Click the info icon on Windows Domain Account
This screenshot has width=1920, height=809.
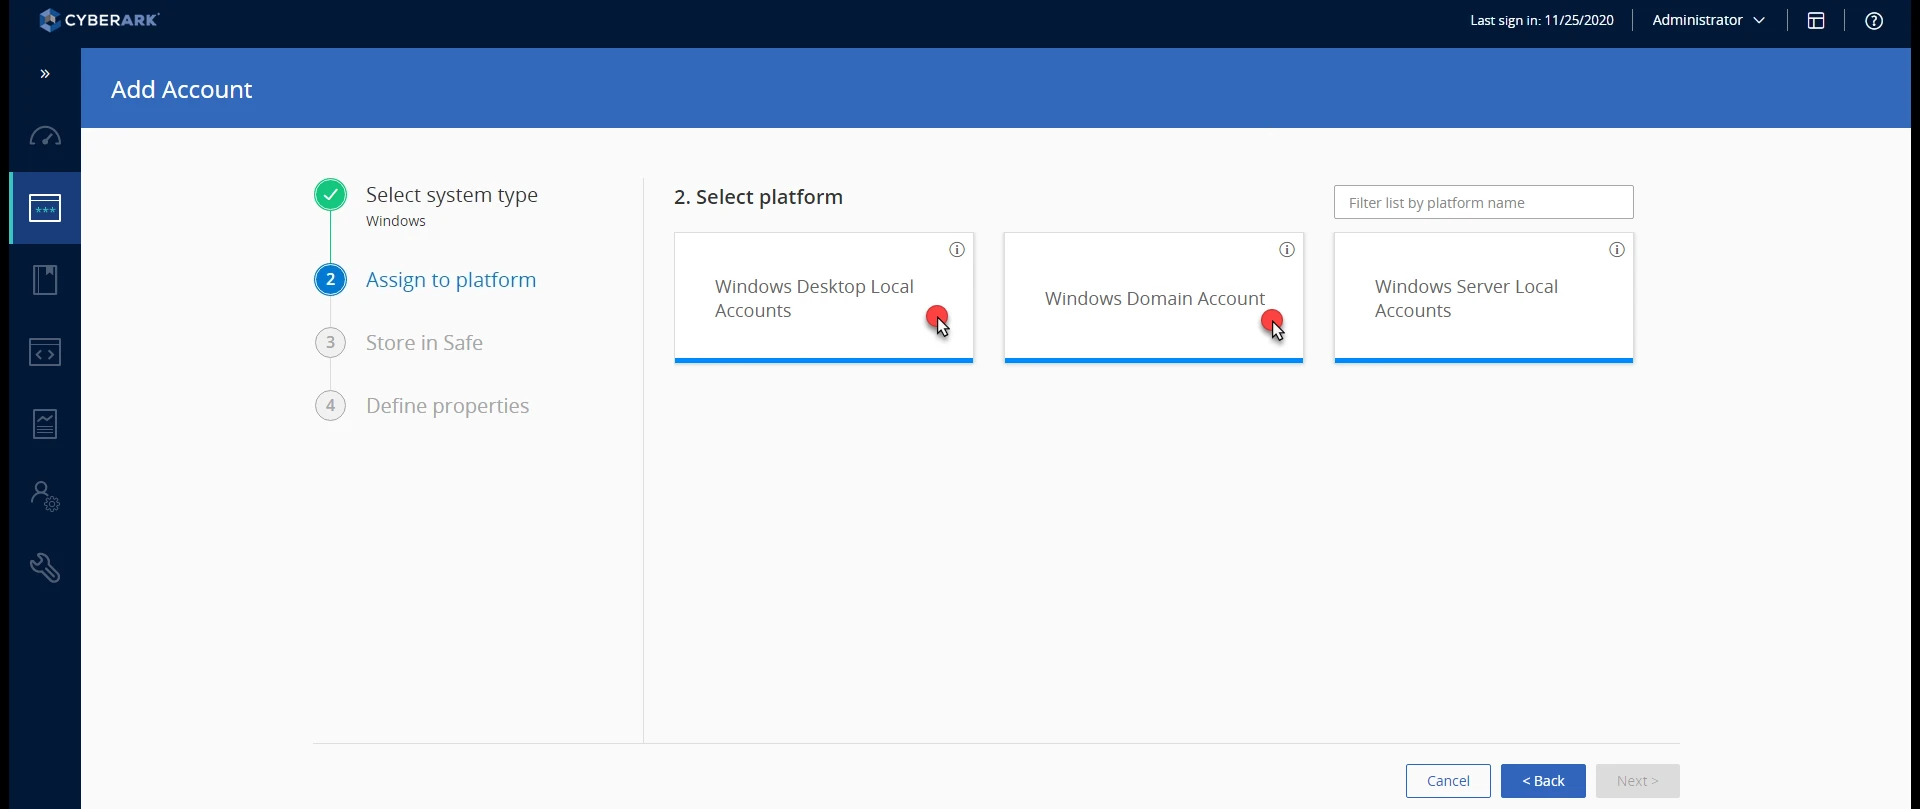tap(1287, 250)
